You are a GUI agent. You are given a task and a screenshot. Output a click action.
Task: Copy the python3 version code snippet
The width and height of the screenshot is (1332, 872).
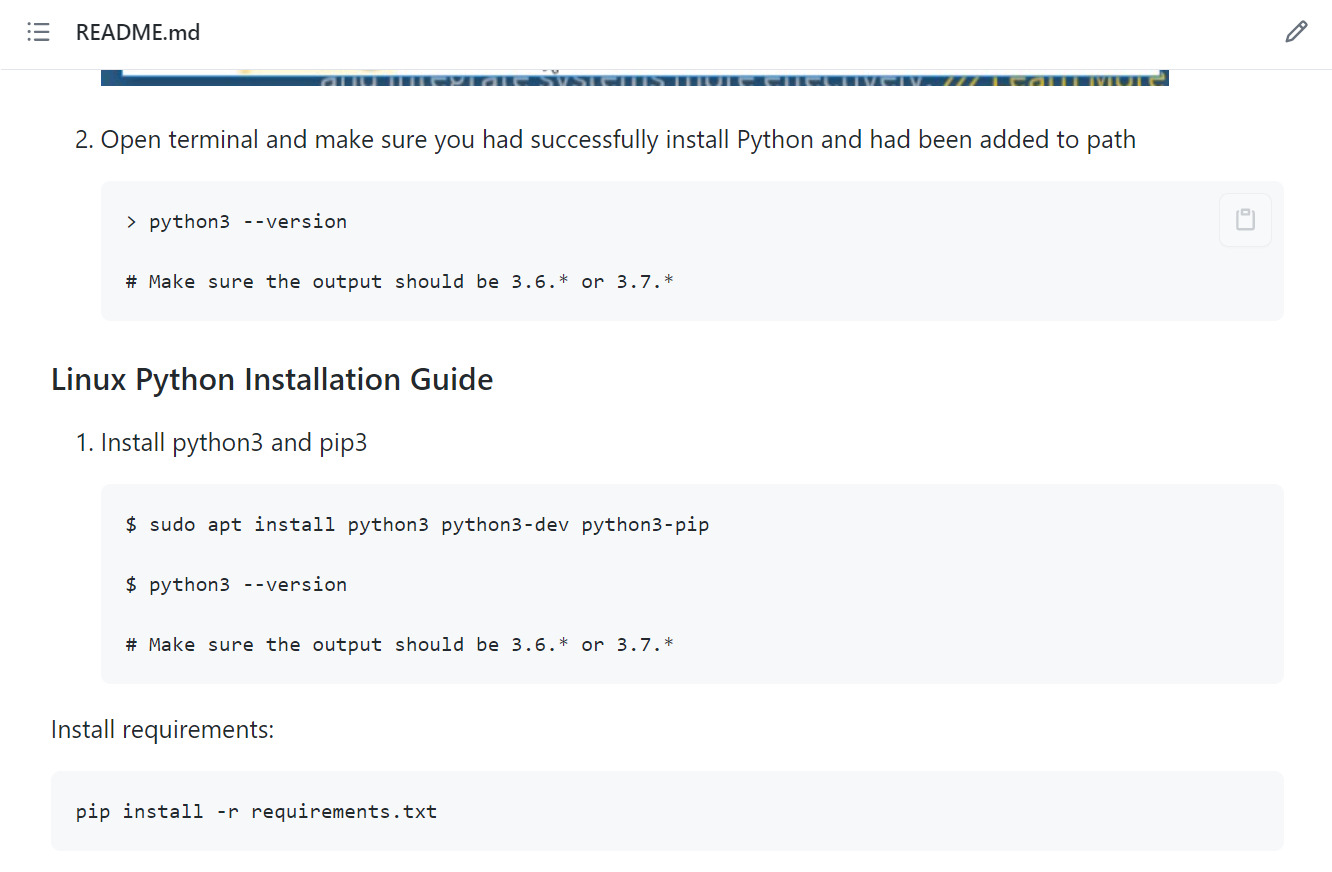1245,220
